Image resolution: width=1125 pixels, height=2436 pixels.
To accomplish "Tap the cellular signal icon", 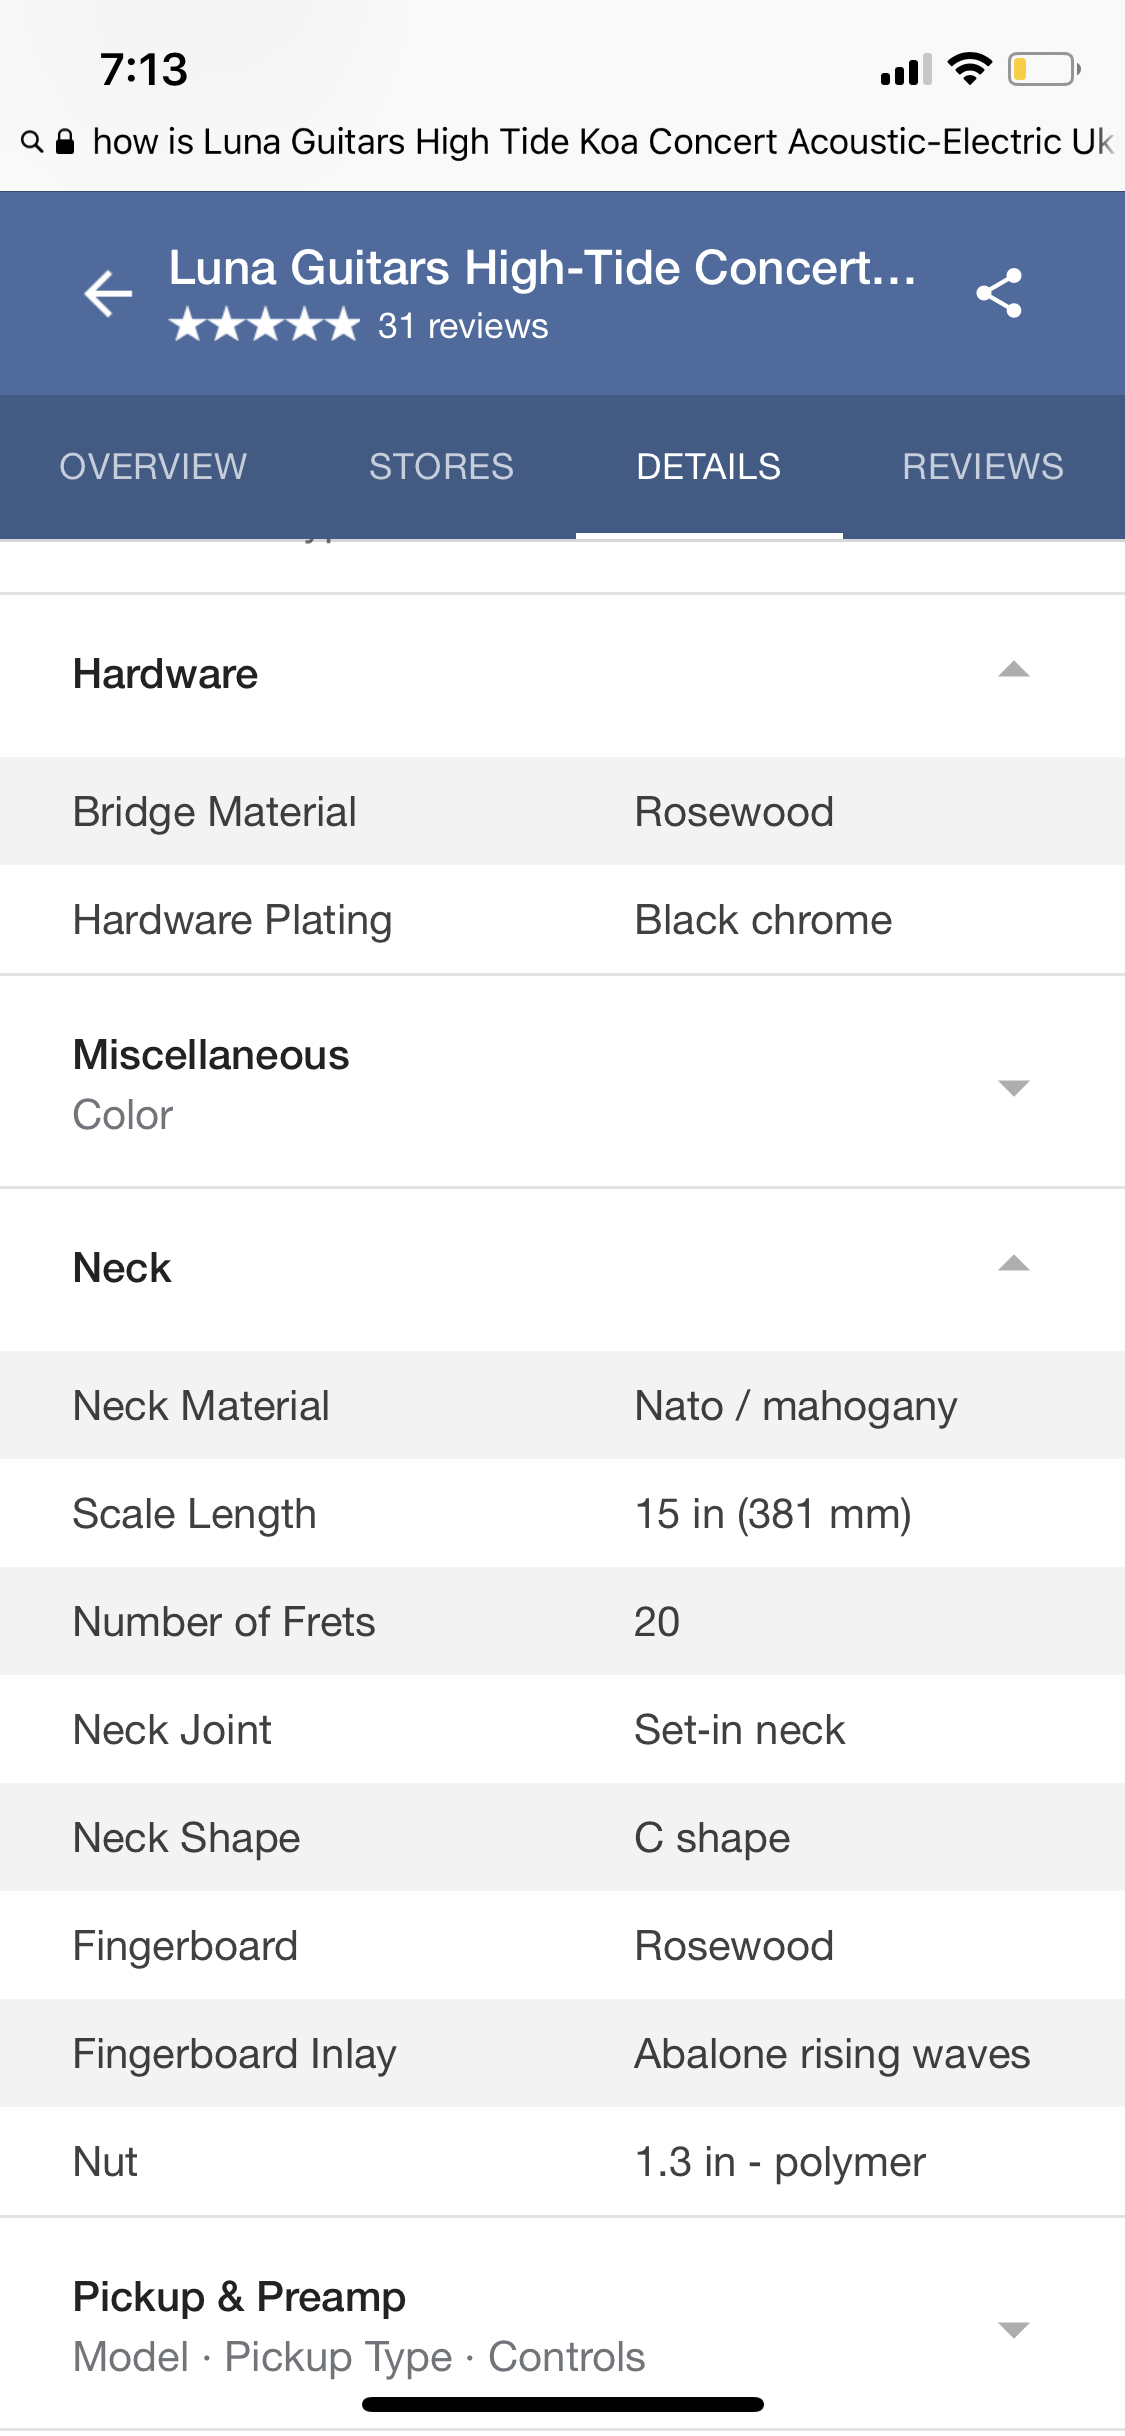I will point(905,70).
